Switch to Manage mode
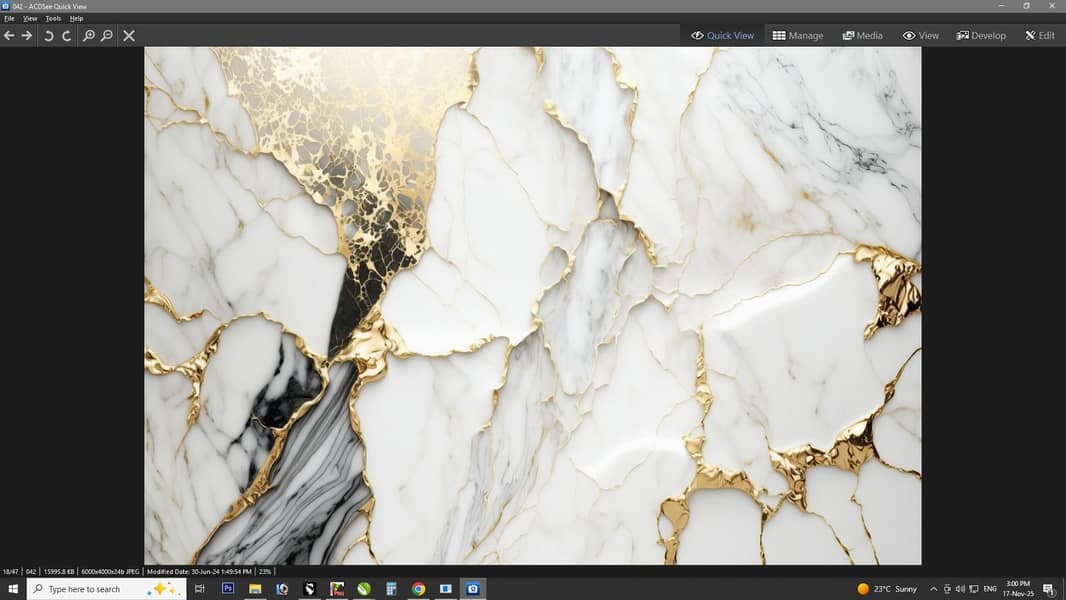1066x600 pixels. coord(797,35)
